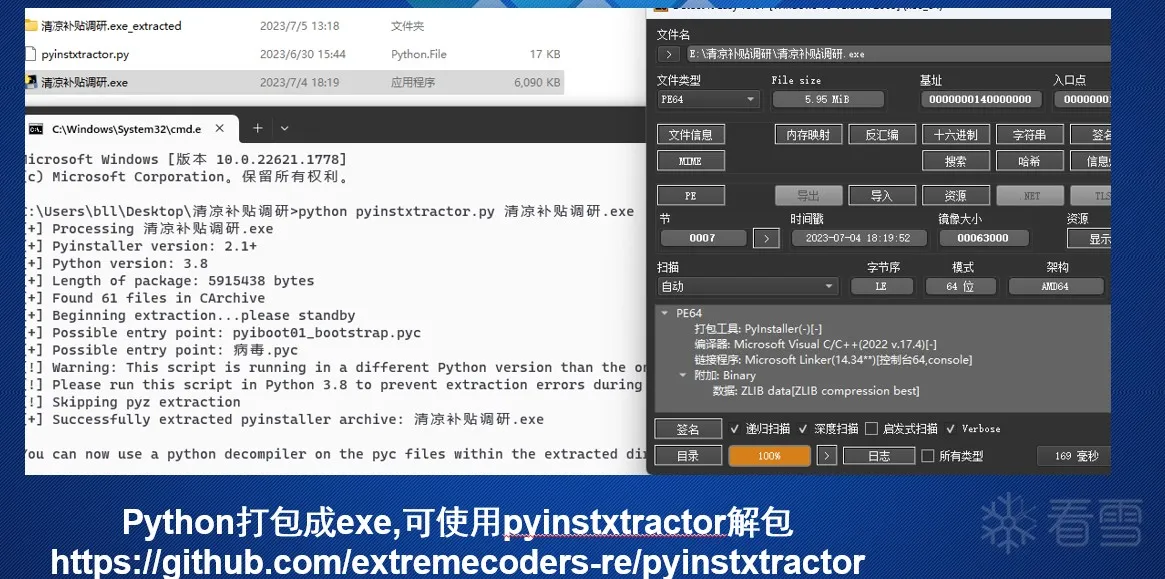Open the 日志 log button
Screen dimensions: 1165x579
879,456
